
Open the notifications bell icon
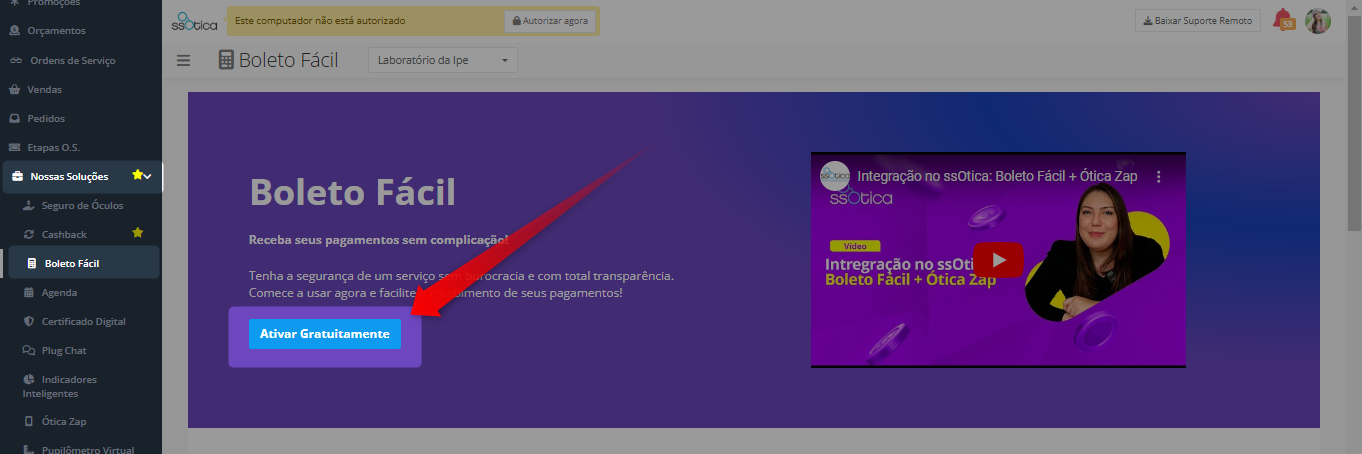[x=1282, y=19]
